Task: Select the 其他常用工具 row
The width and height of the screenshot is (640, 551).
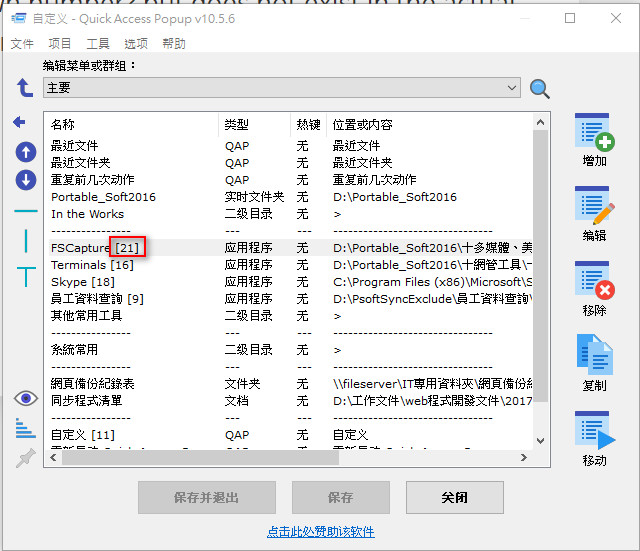Action: pos(291,316)
